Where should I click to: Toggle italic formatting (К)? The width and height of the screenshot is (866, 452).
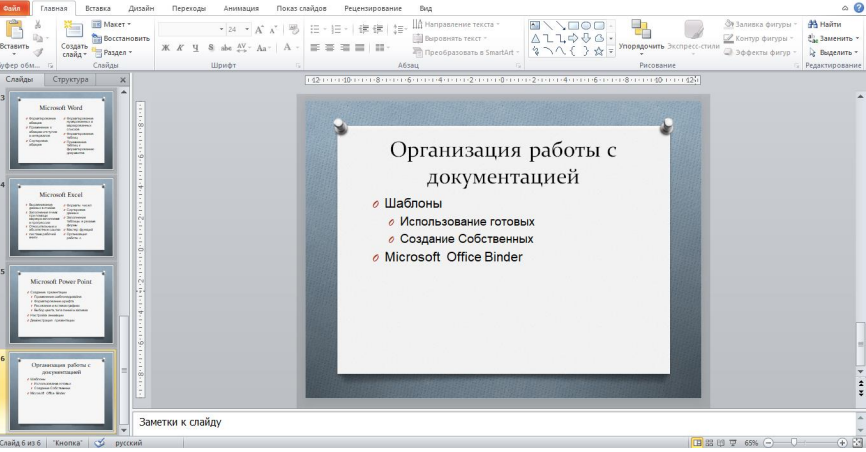click(x=180, y=47)
